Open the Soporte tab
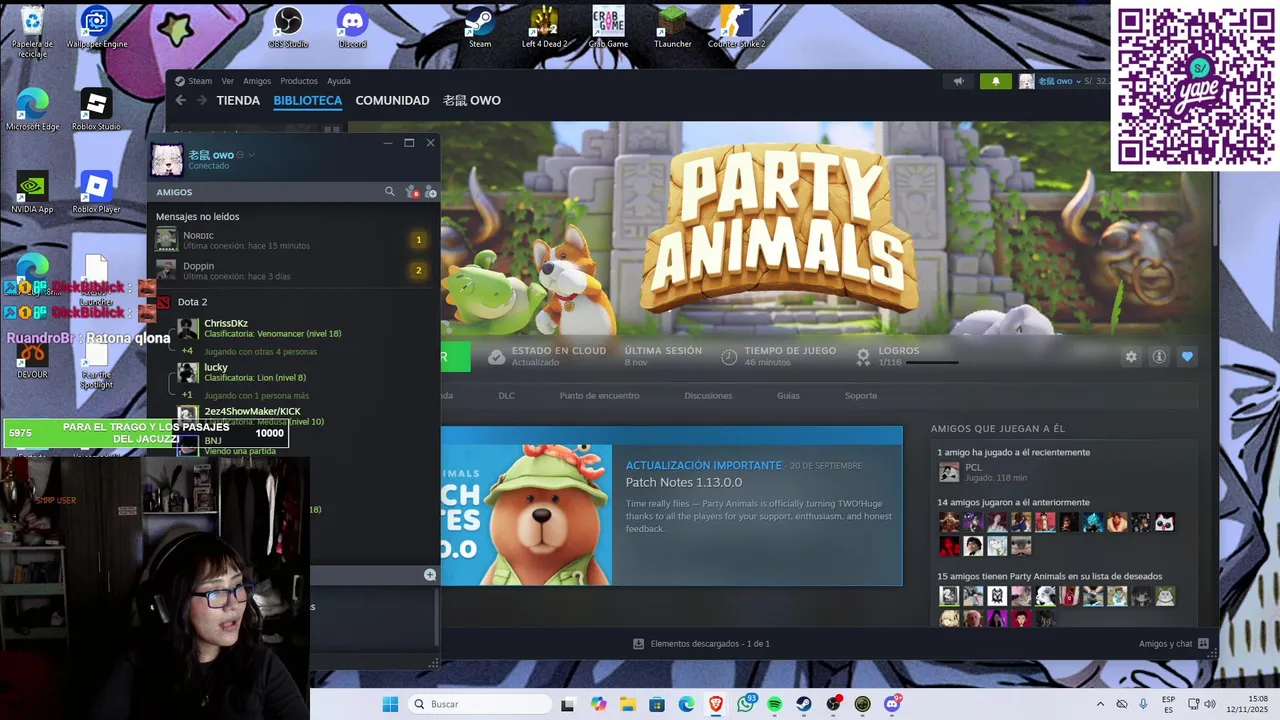Viewport: 1280px width, 720px height. [861, 395]
